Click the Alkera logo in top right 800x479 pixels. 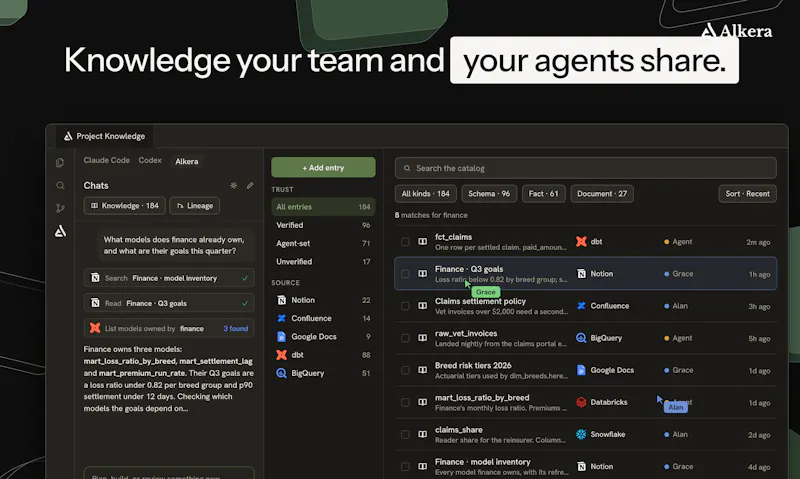pos(736,31)
